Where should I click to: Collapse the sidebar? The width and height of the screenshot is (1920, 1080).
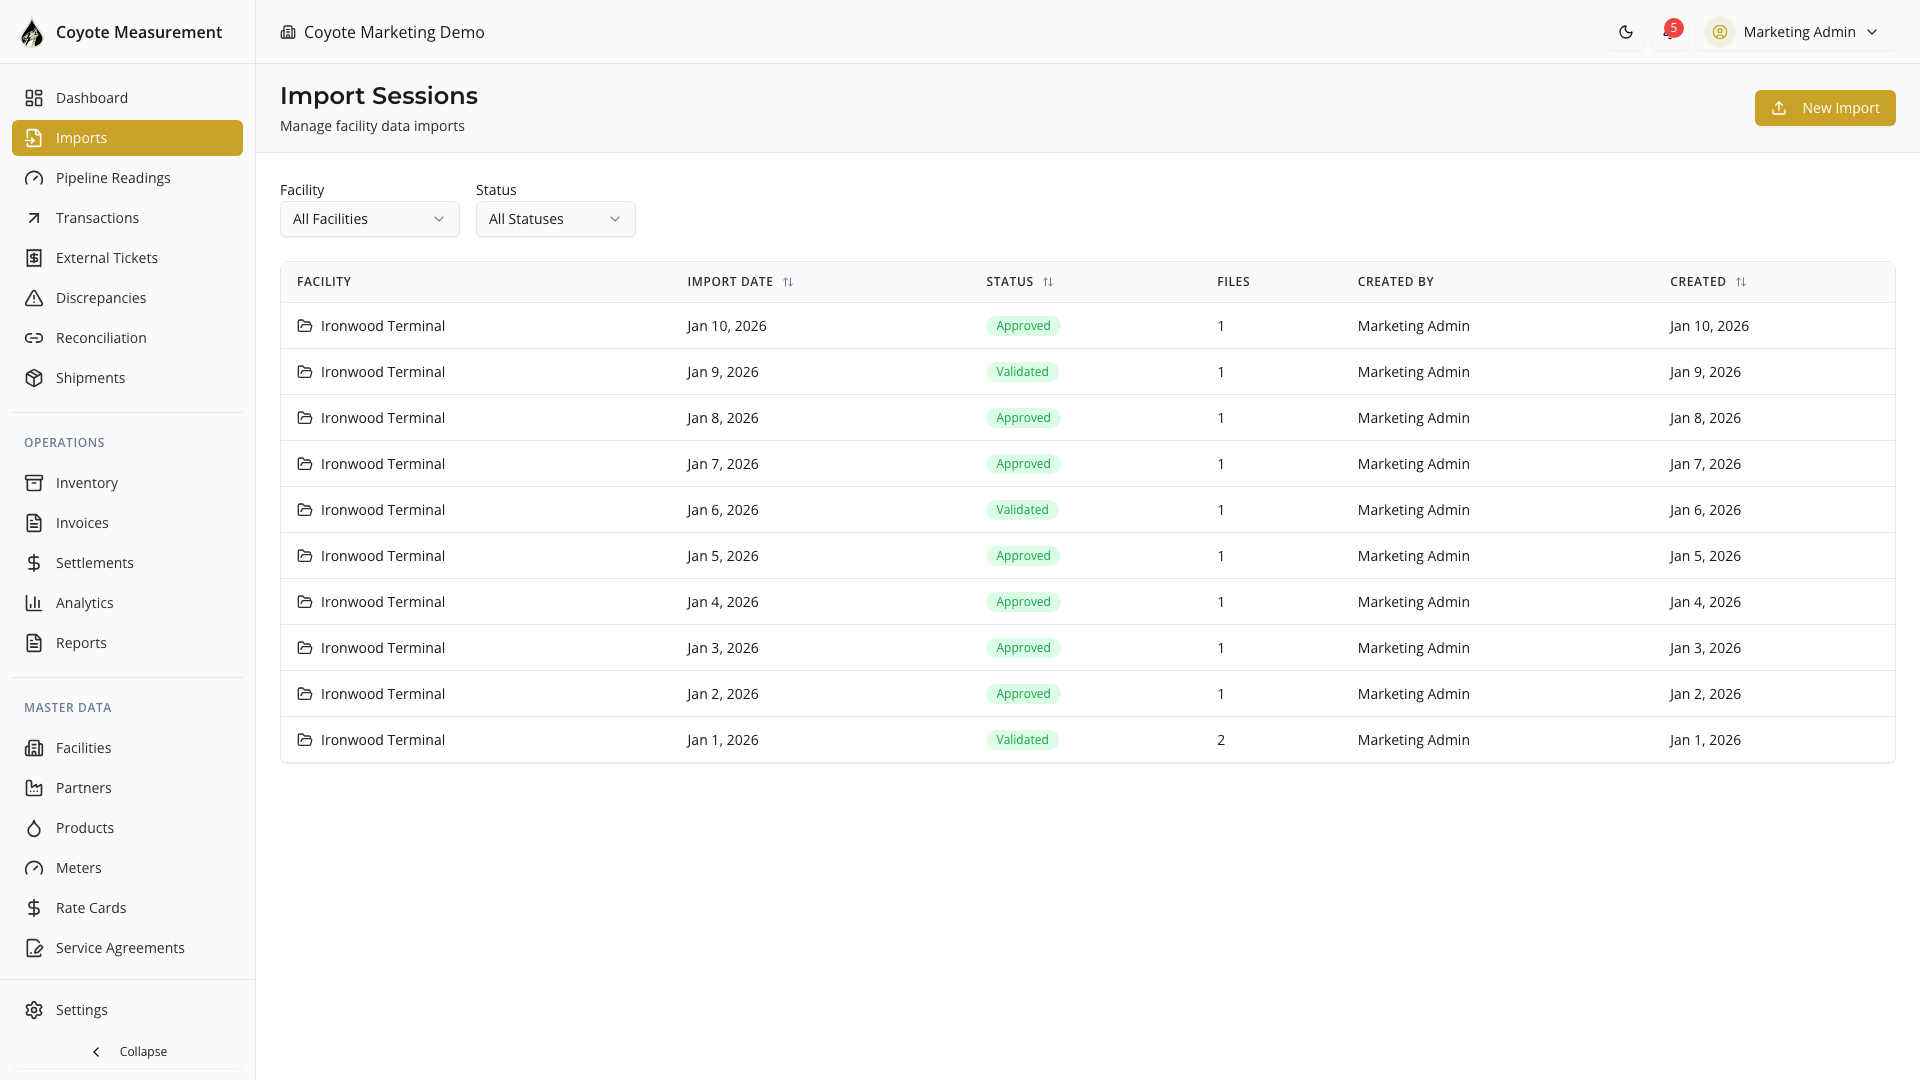pos(128,1052)
